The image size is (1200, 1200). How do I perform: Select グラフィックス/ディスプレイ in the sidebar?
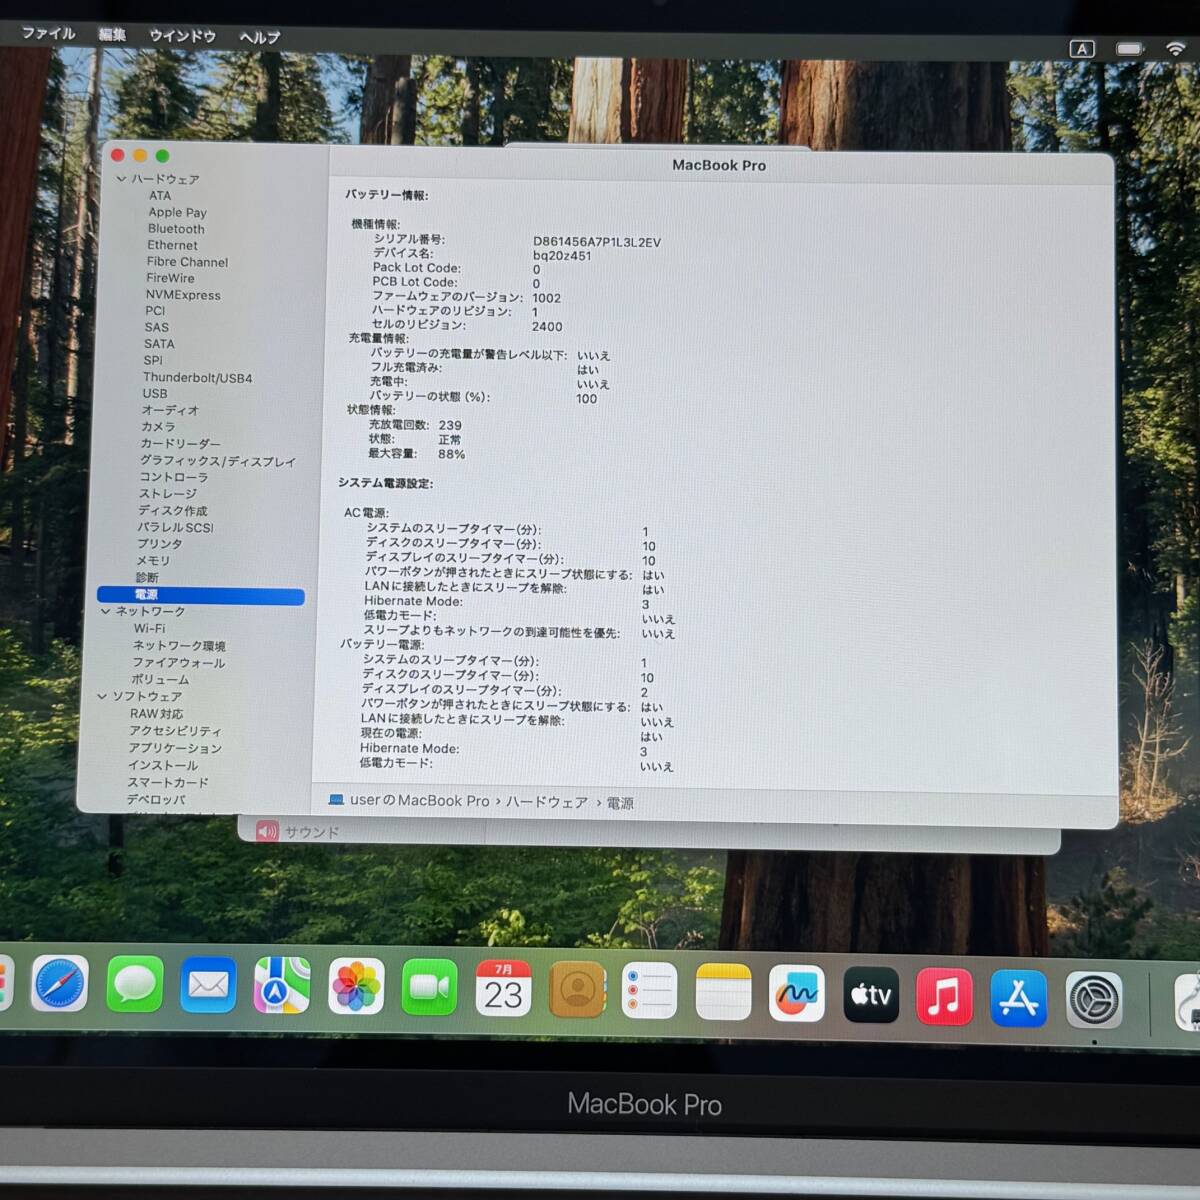[x=218, y=461]
